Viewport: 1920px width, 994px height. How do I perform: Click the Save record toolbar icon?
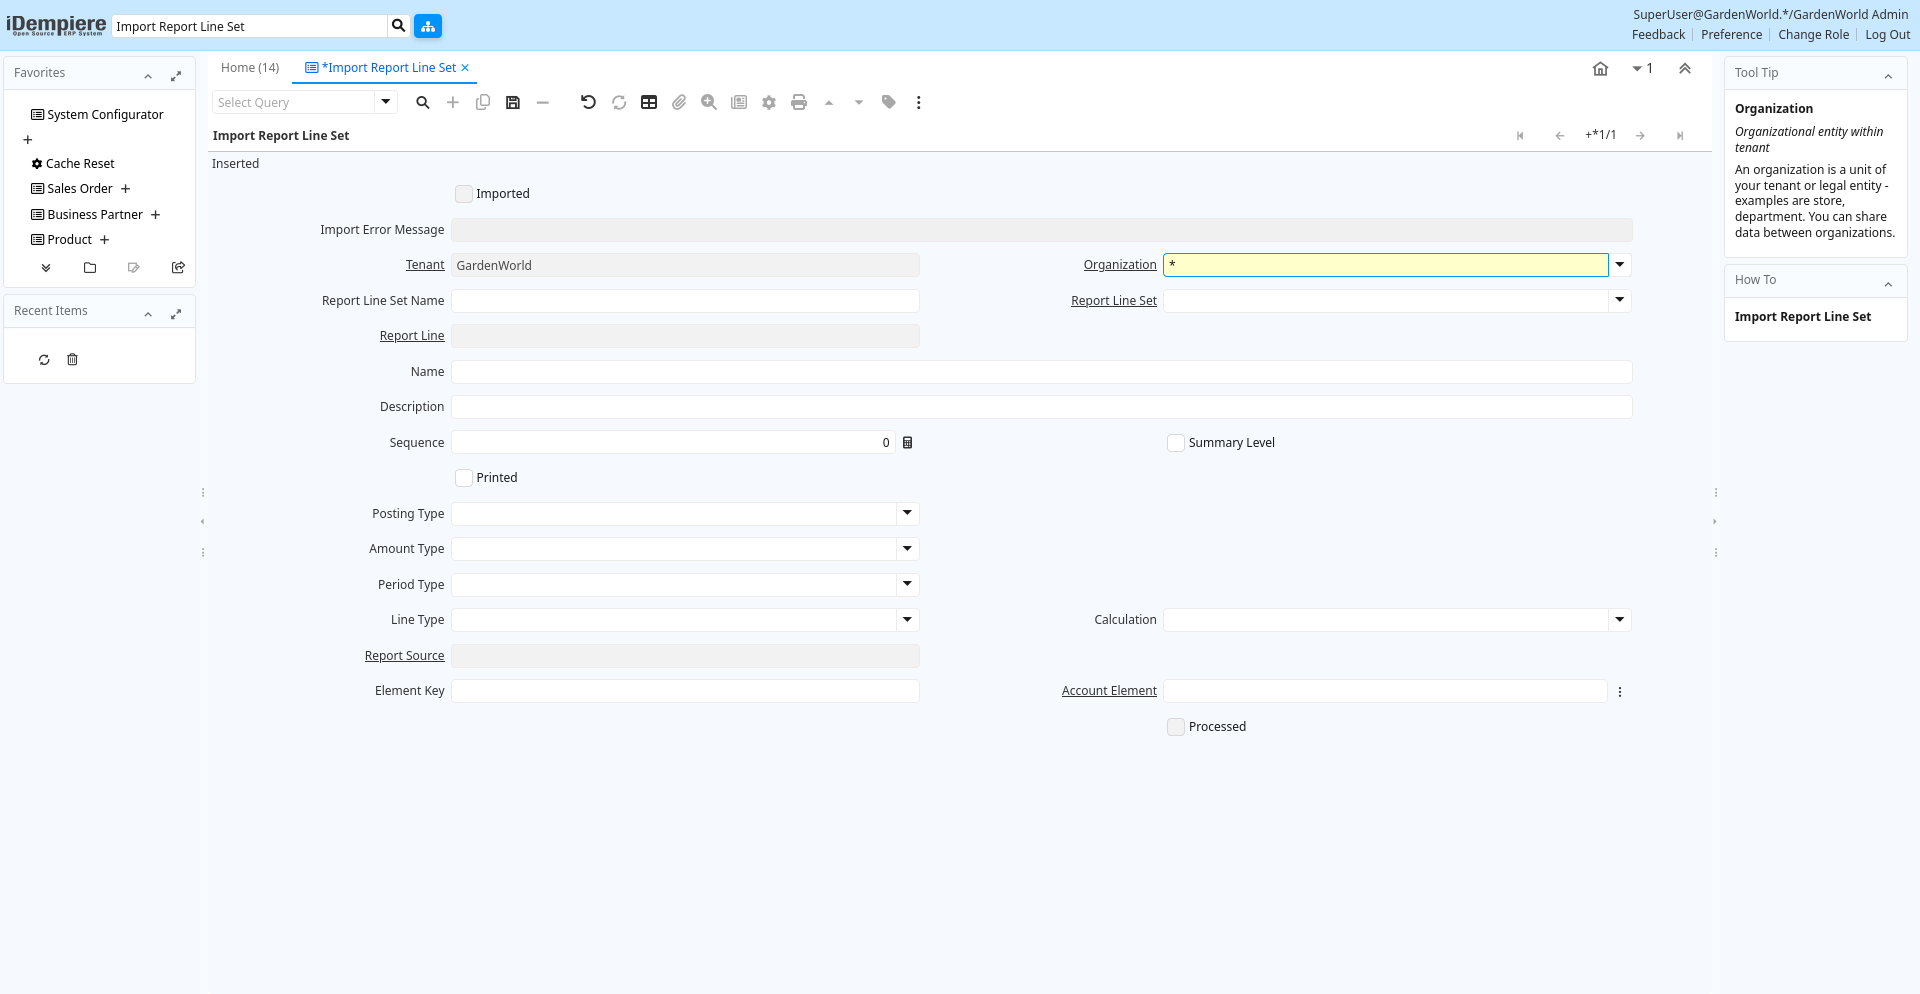[513, 102]
